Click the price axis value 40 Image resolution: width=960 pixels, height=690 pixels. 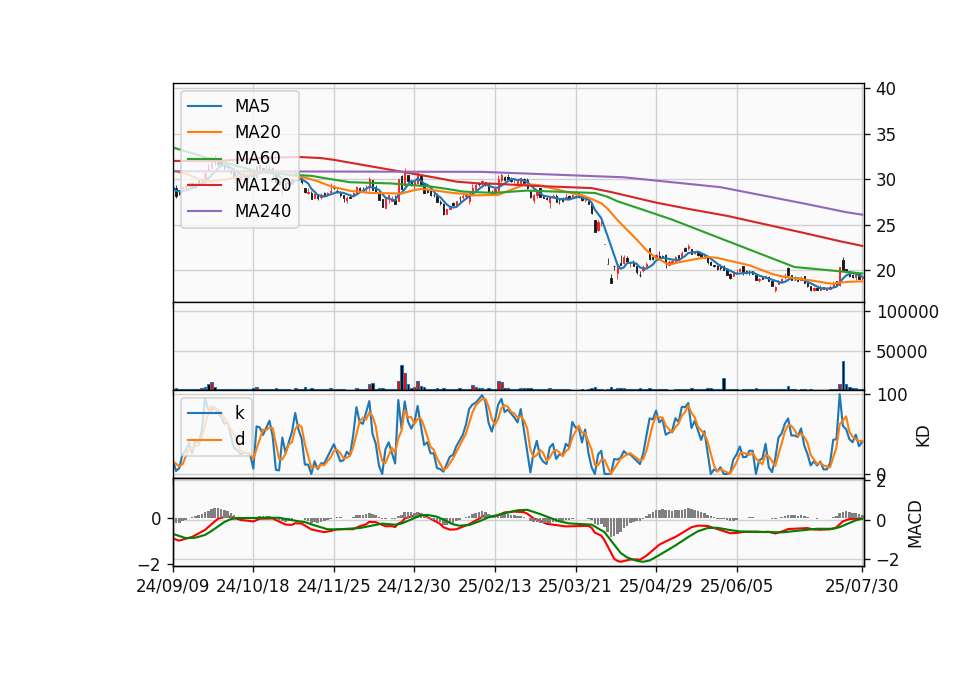coord(885,89)
